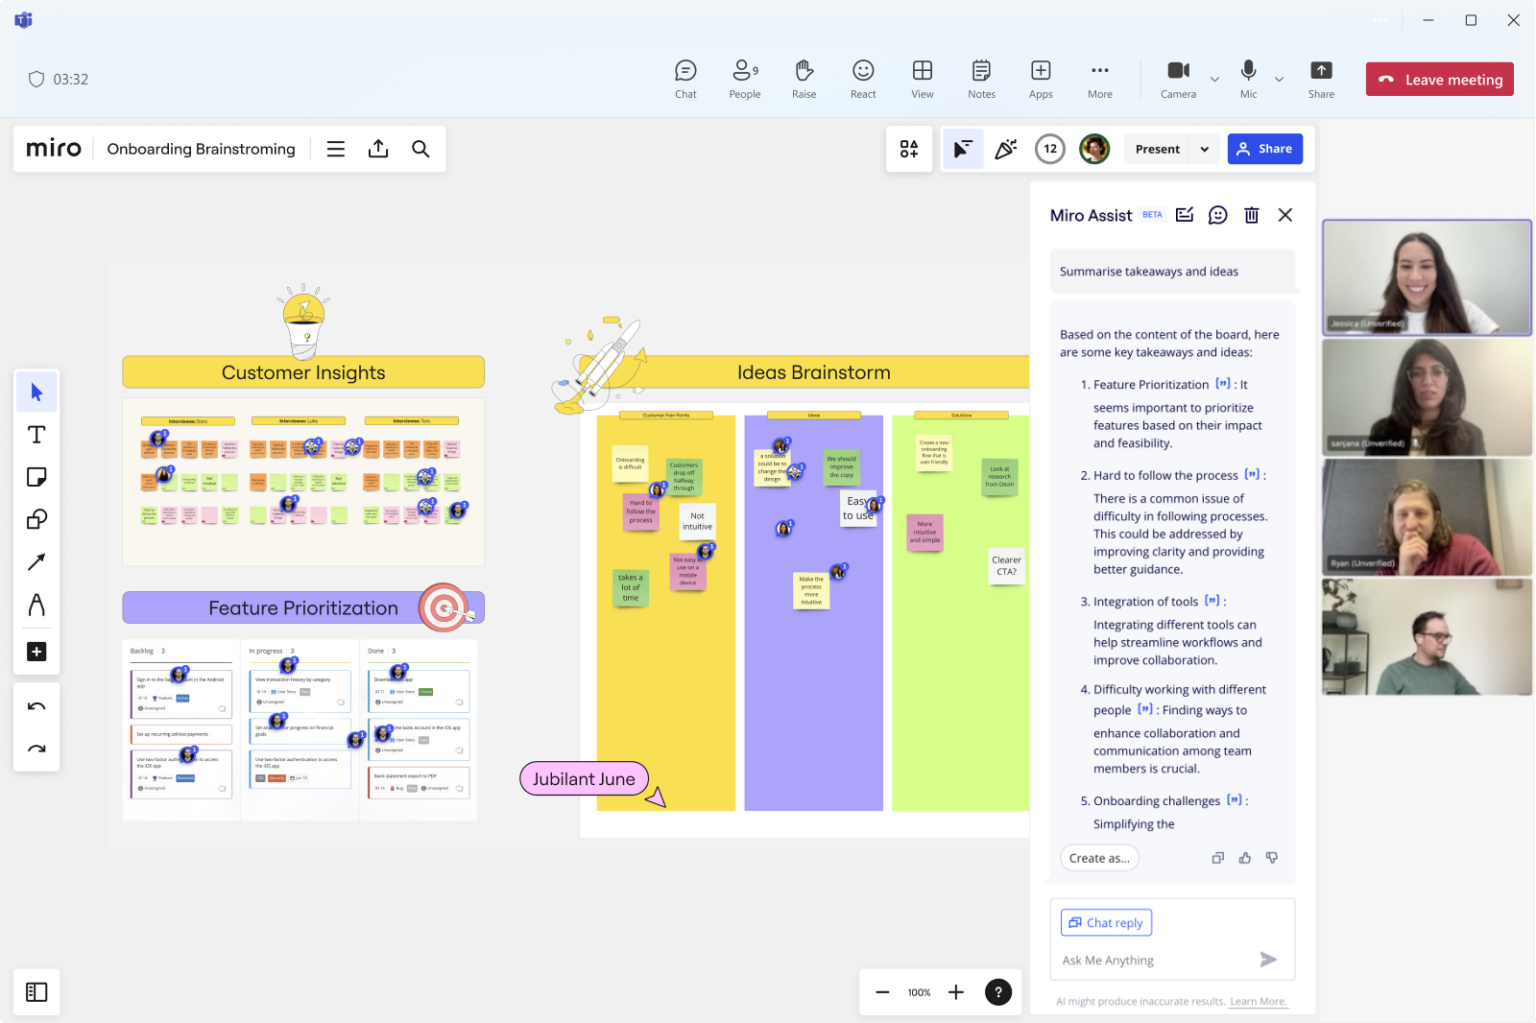The width and height of the screenshot is (1536, 1023).
Task: Open the Mic device dropdown
Action: pyautogui.click(x=1279, y=79)
